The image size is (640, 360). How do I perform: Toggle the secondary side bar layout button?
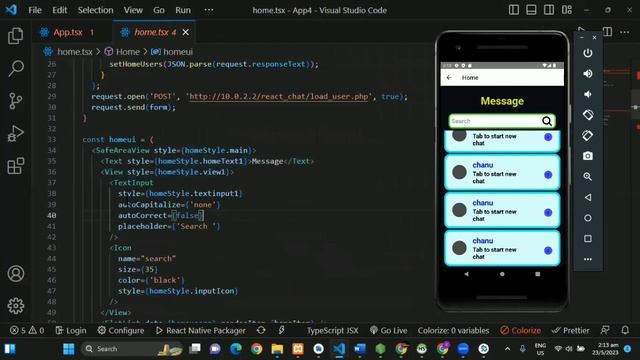549,10
